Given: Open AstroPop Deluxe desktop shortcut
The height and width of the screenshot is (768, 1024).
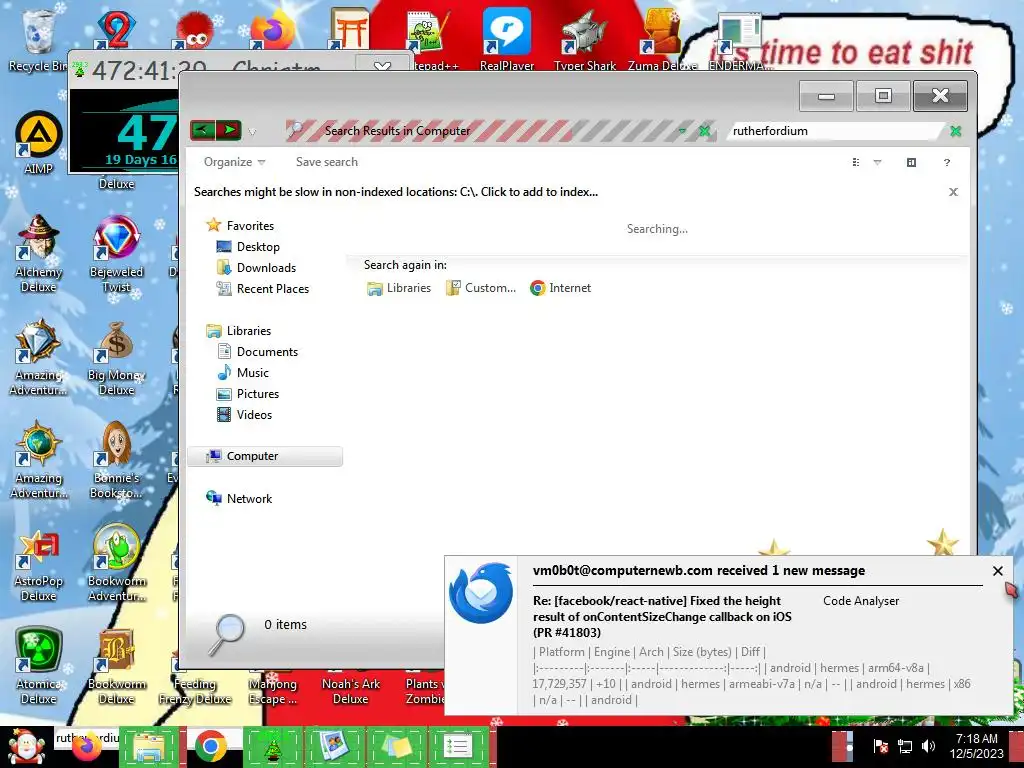Looking at the screenshot, I should click(39, 564).
